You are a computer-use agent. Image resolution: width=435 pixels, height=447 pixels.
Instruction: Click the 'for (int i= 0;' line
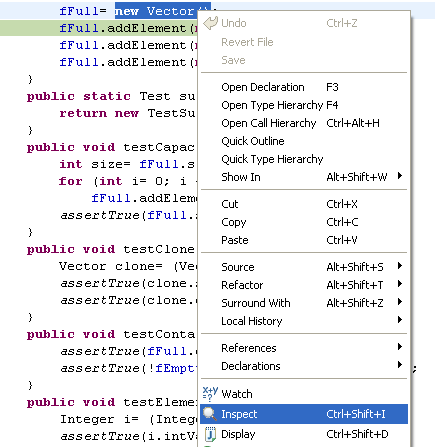[114, 181]
